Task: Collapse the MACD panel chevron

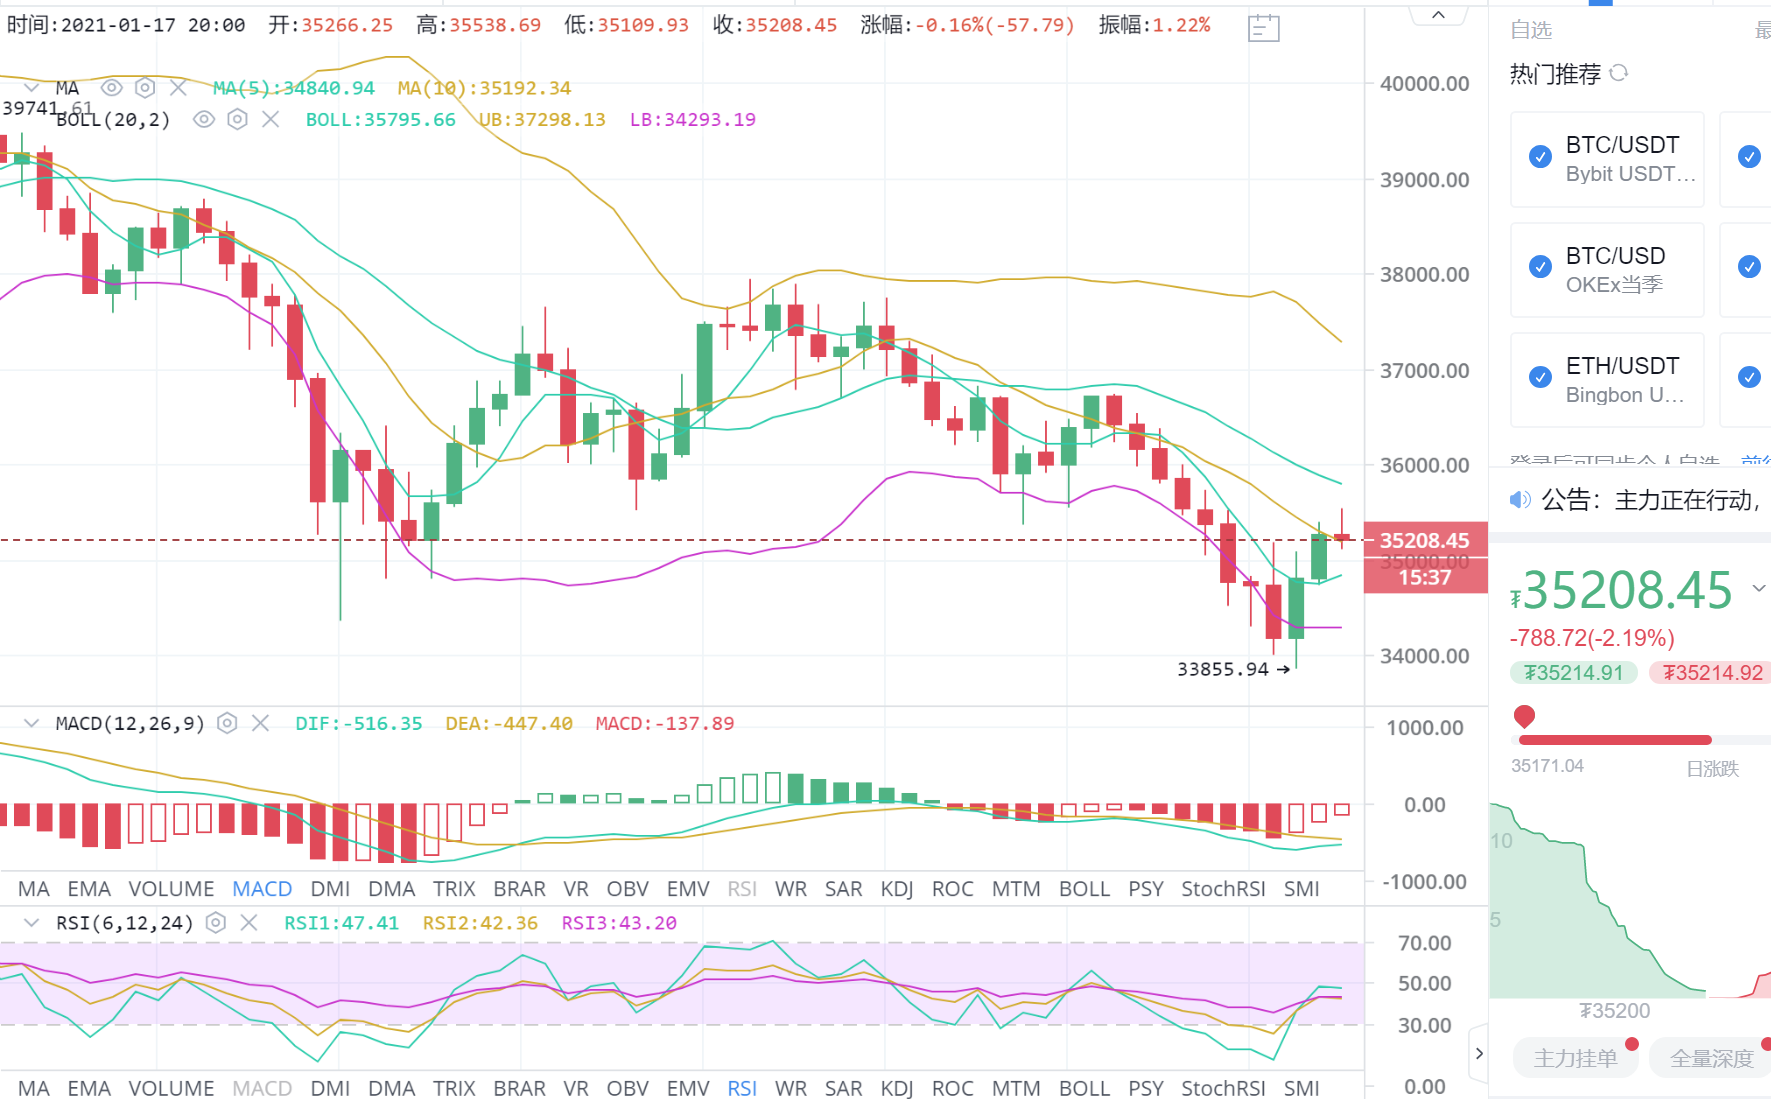Action: point(32,723)
